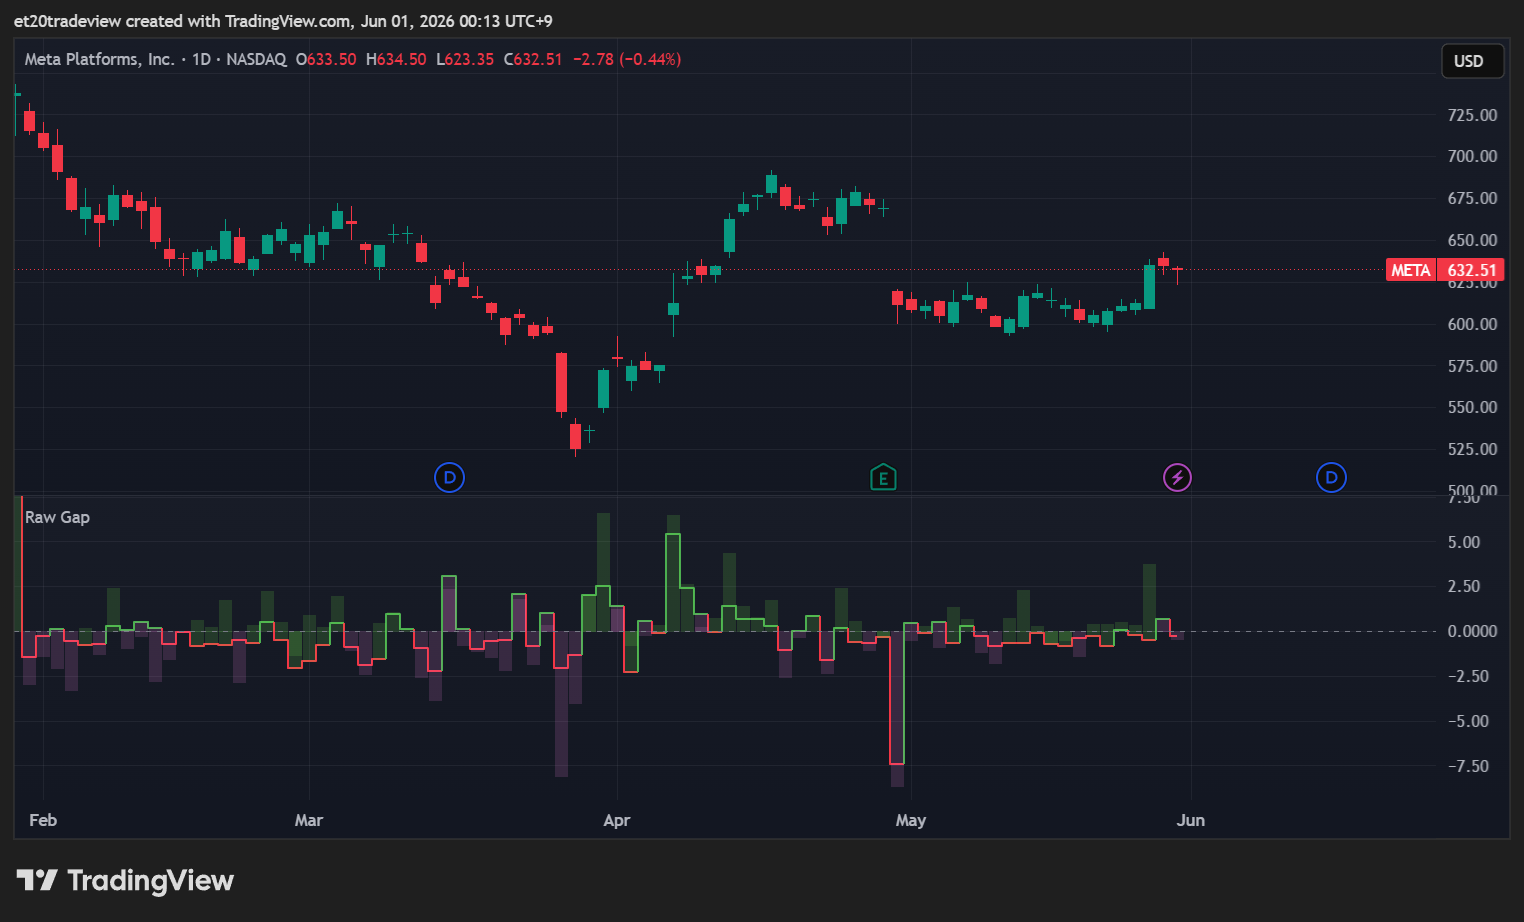
Task: Click the May label on time axis
Action: [x=911, y=820]
